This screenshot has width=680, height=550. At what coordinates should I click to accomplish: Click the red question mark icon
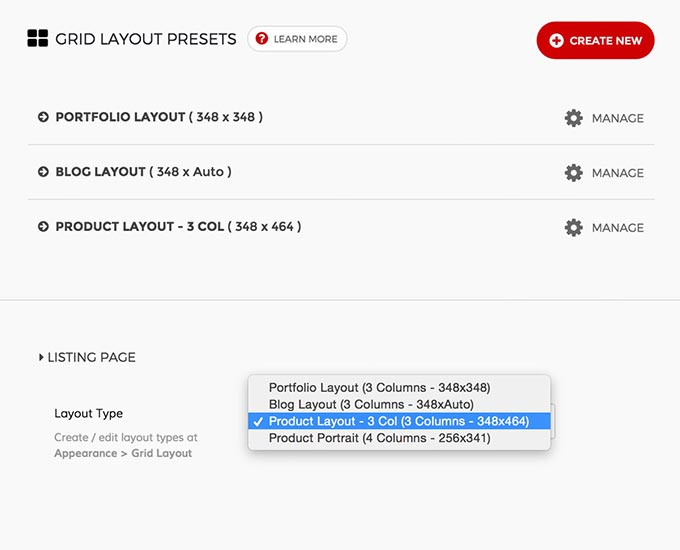tap(262, 39)
